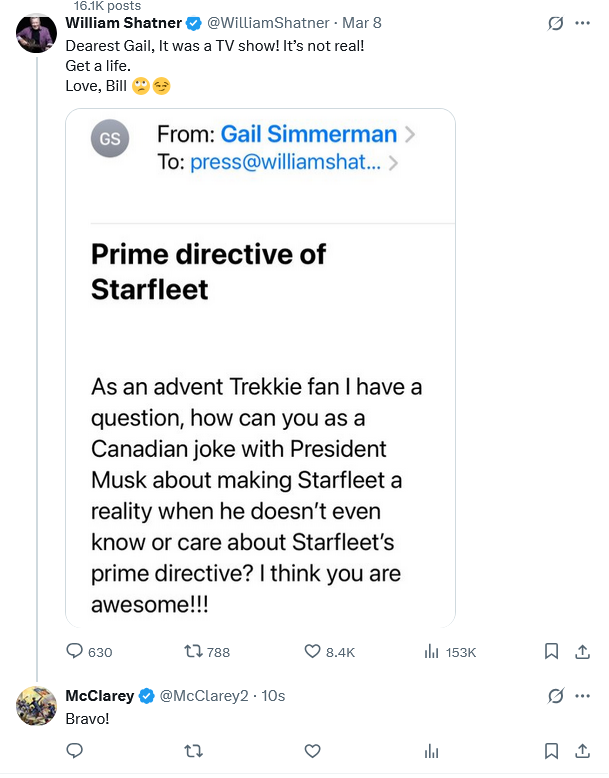Like William Shatner's post
The width and height of the screenshot is (609, 778).
click(x=312, y=651)
